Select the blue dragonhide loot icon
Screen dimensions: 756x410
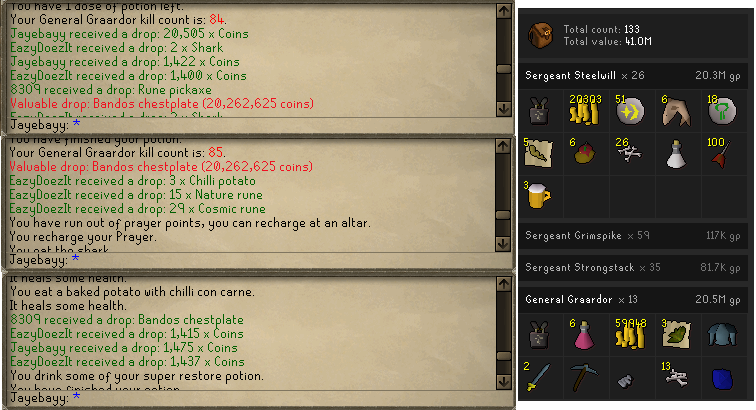coord(722,378)
